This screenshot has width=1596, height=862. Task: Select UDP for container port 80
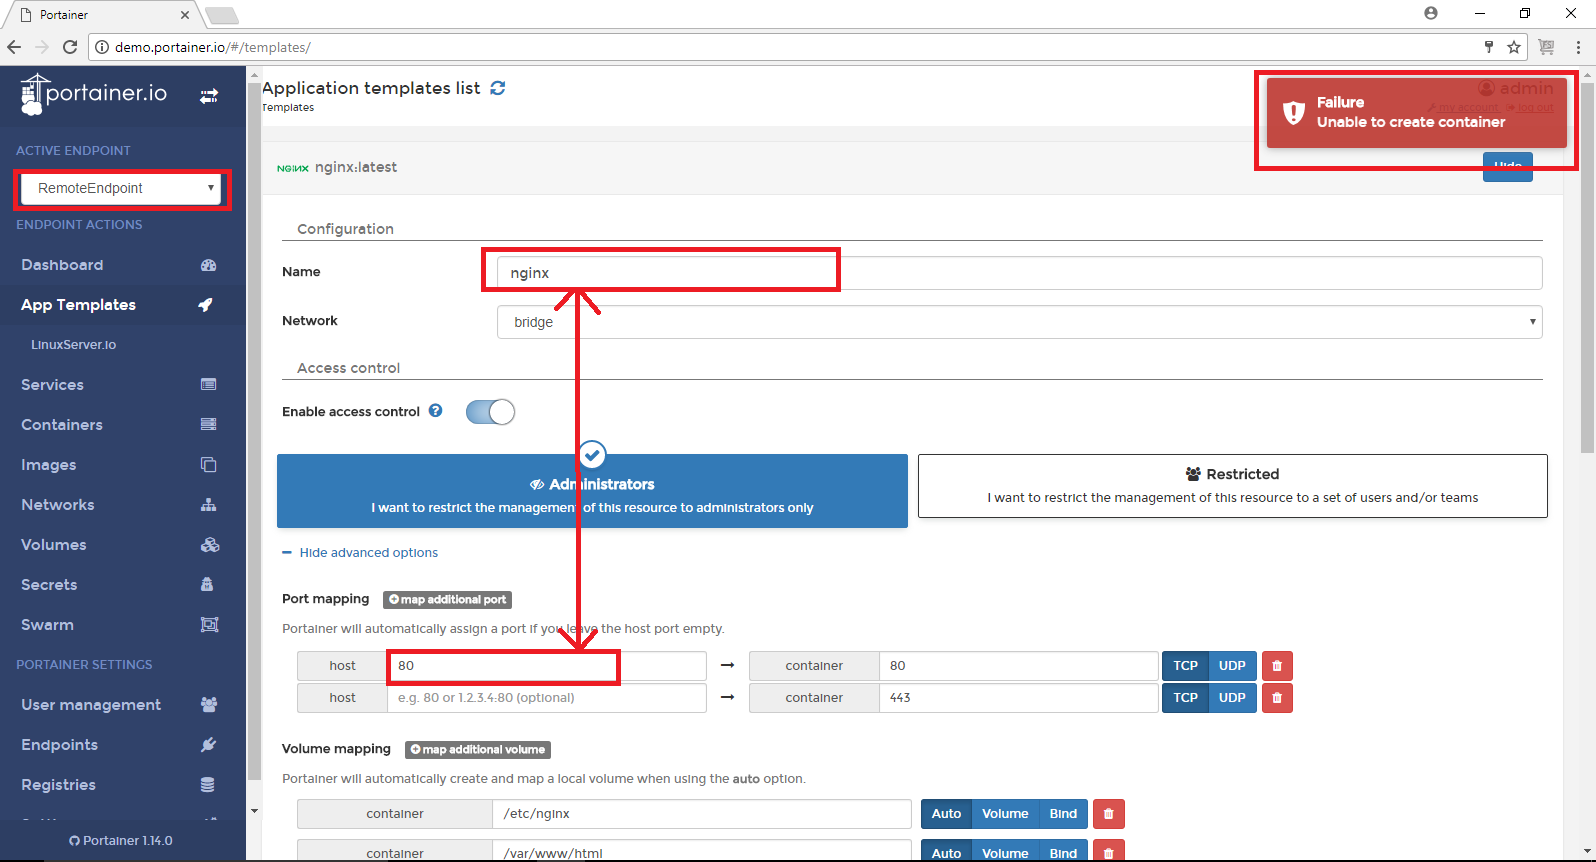tap(1232, 666)
